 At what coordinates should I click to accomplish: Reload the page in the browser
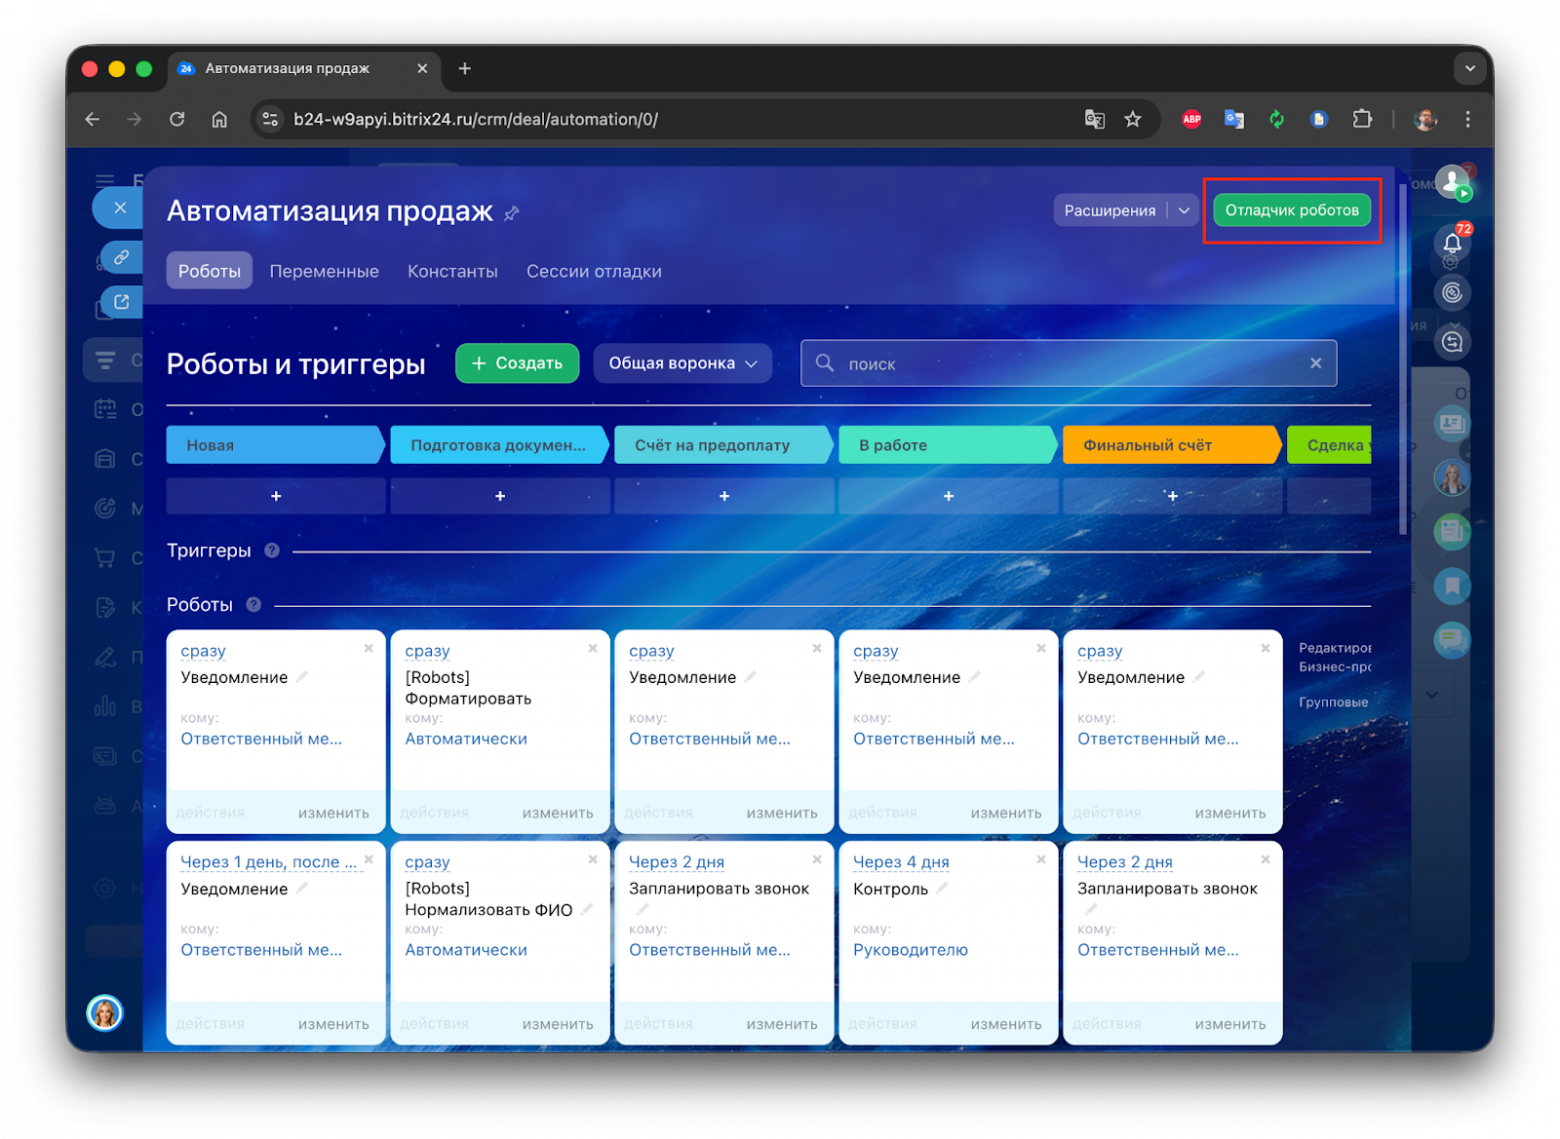177,119
